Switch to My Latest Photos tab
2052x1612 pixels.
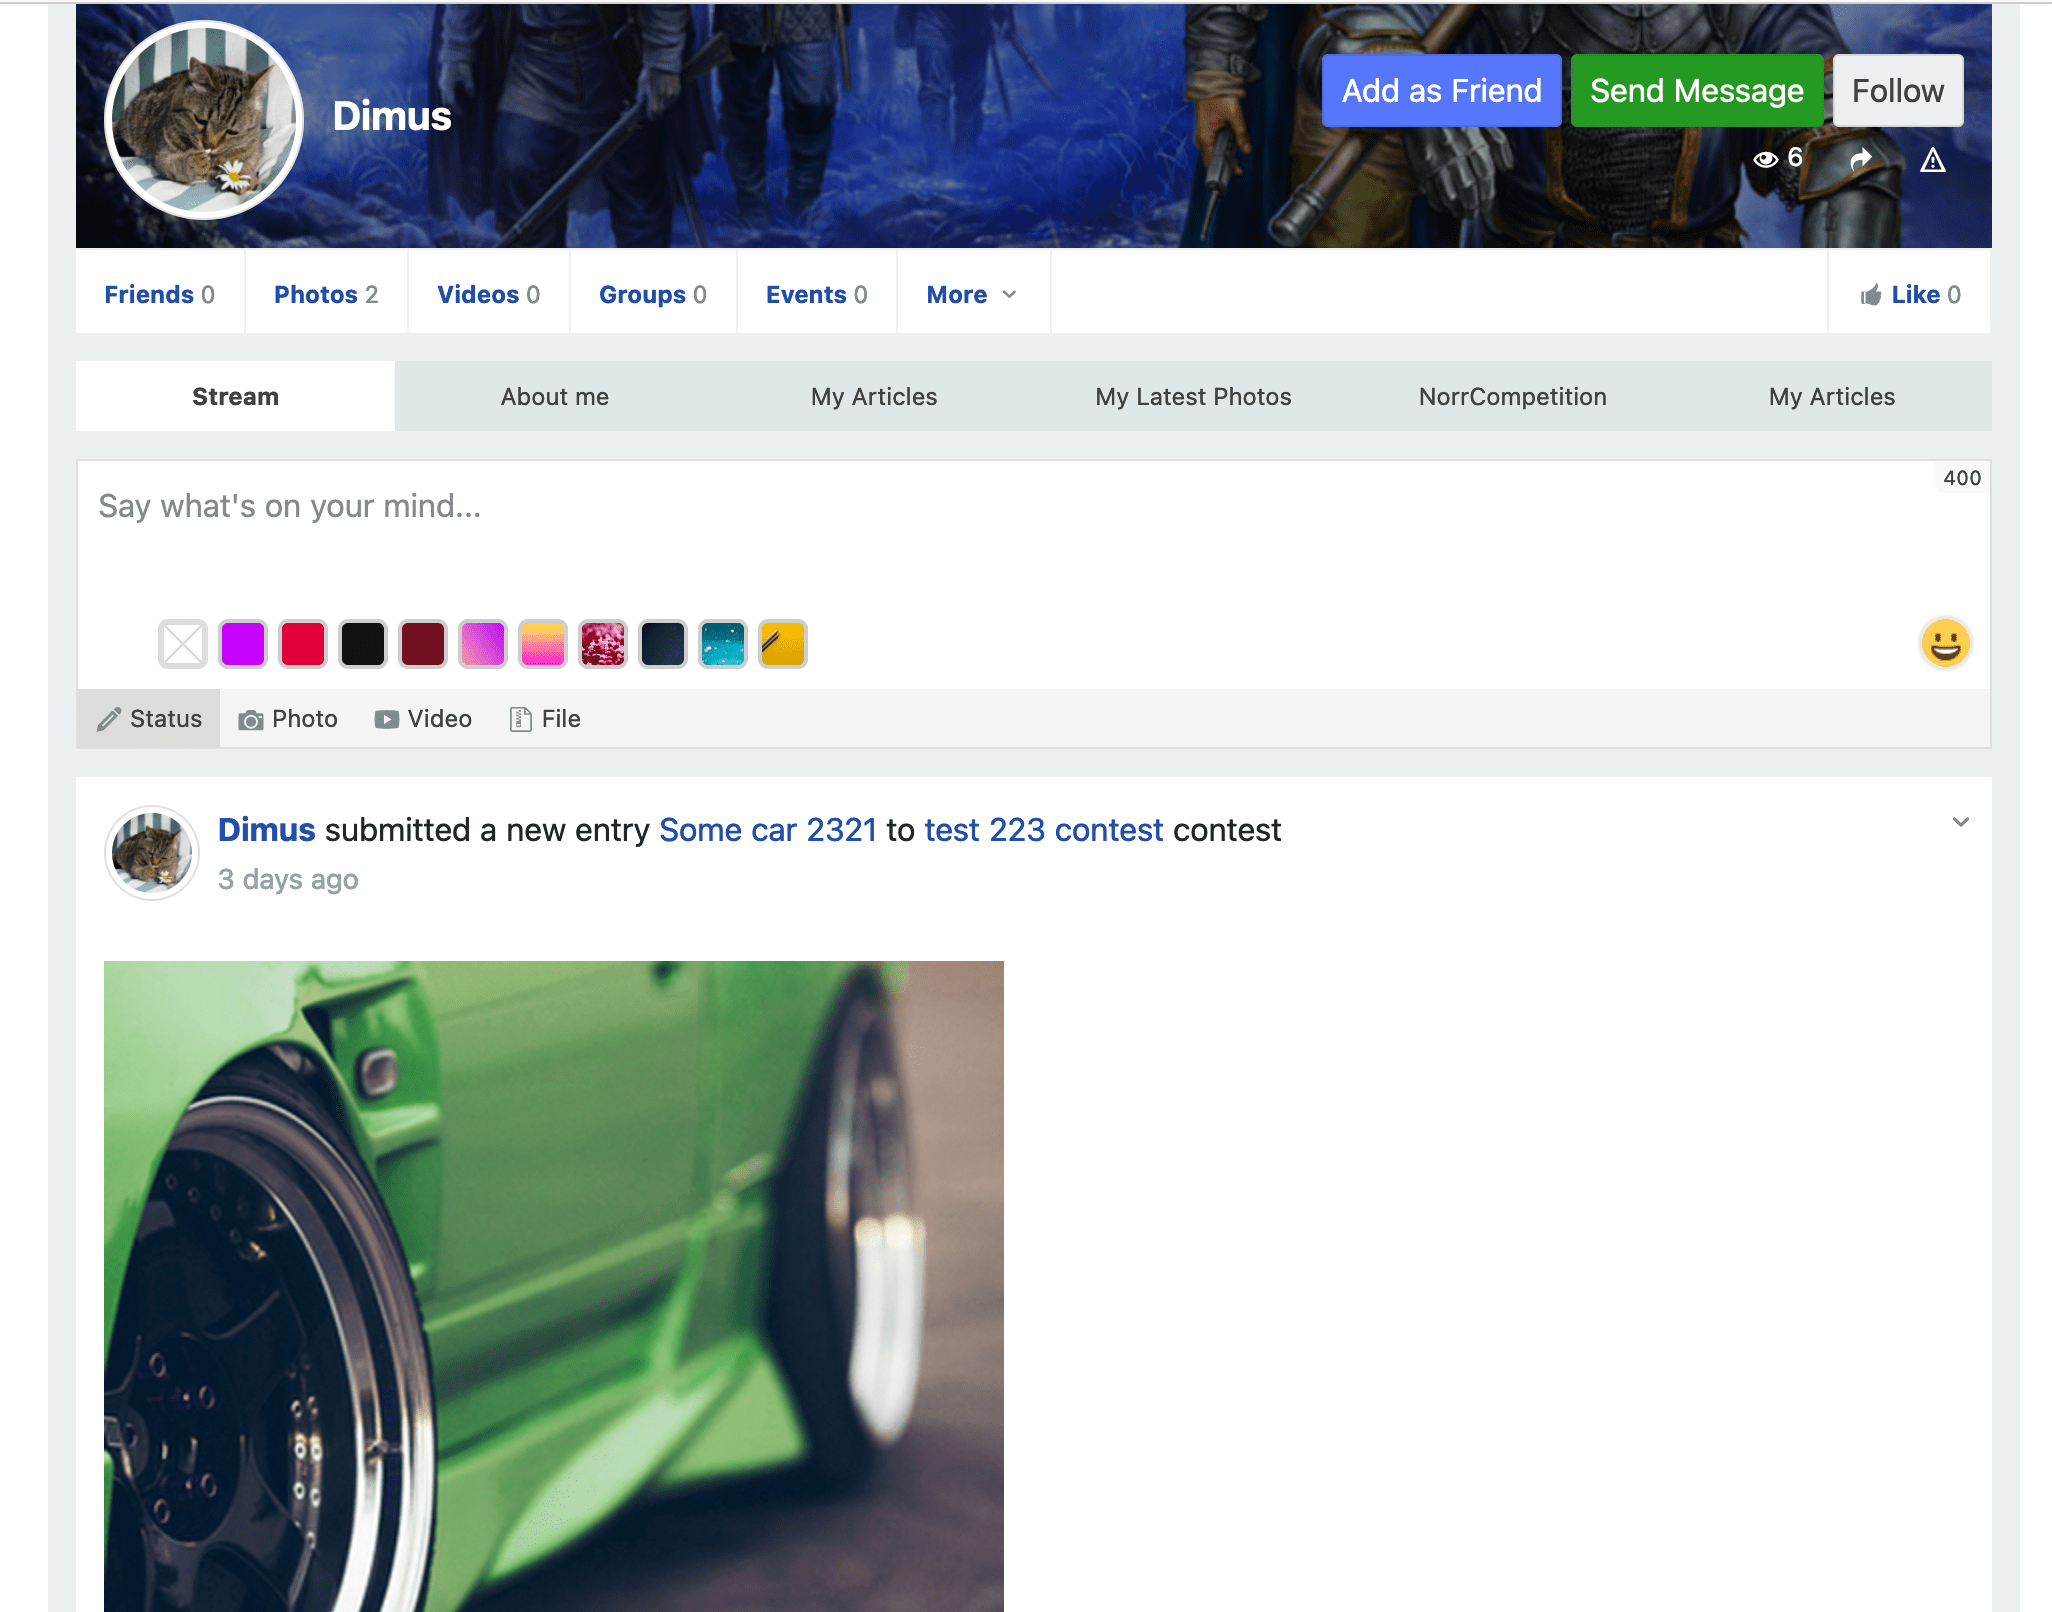(1193, 396)
